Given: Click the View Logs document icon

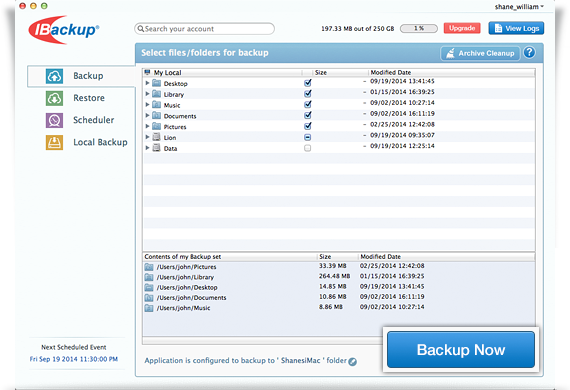Looking at the screenshot, I should coord(498,28).
